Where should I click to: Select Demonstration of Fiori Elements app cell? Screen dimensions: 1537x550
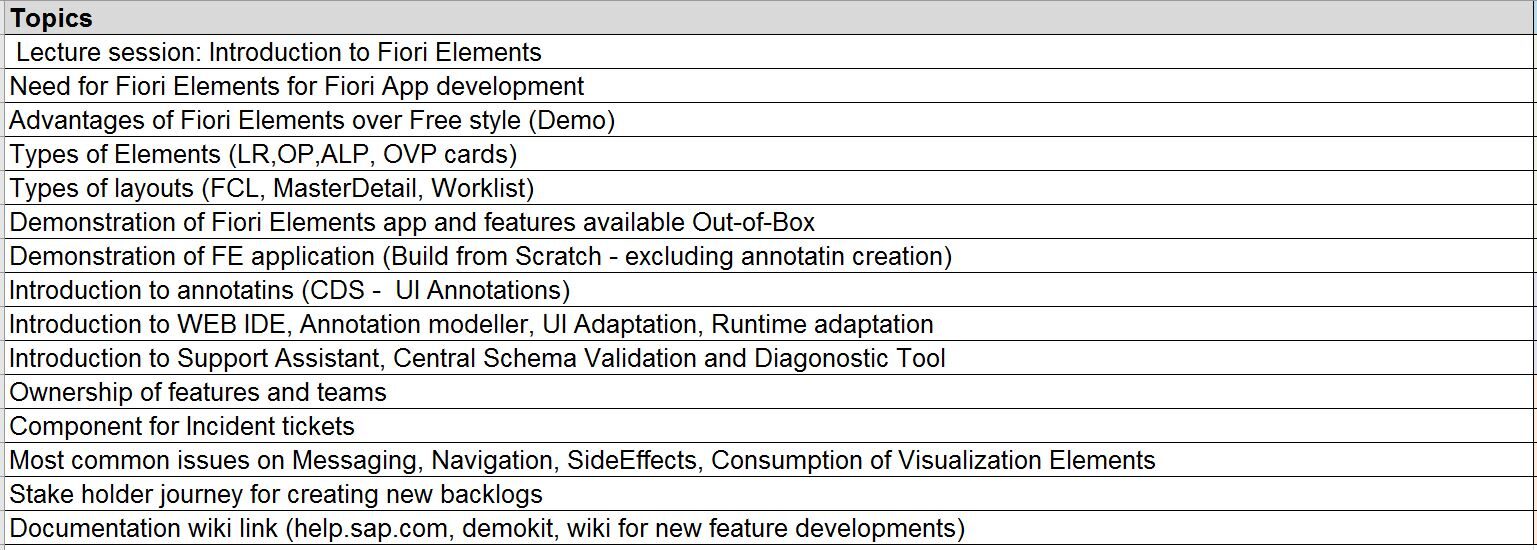click(x=412, y=222)
